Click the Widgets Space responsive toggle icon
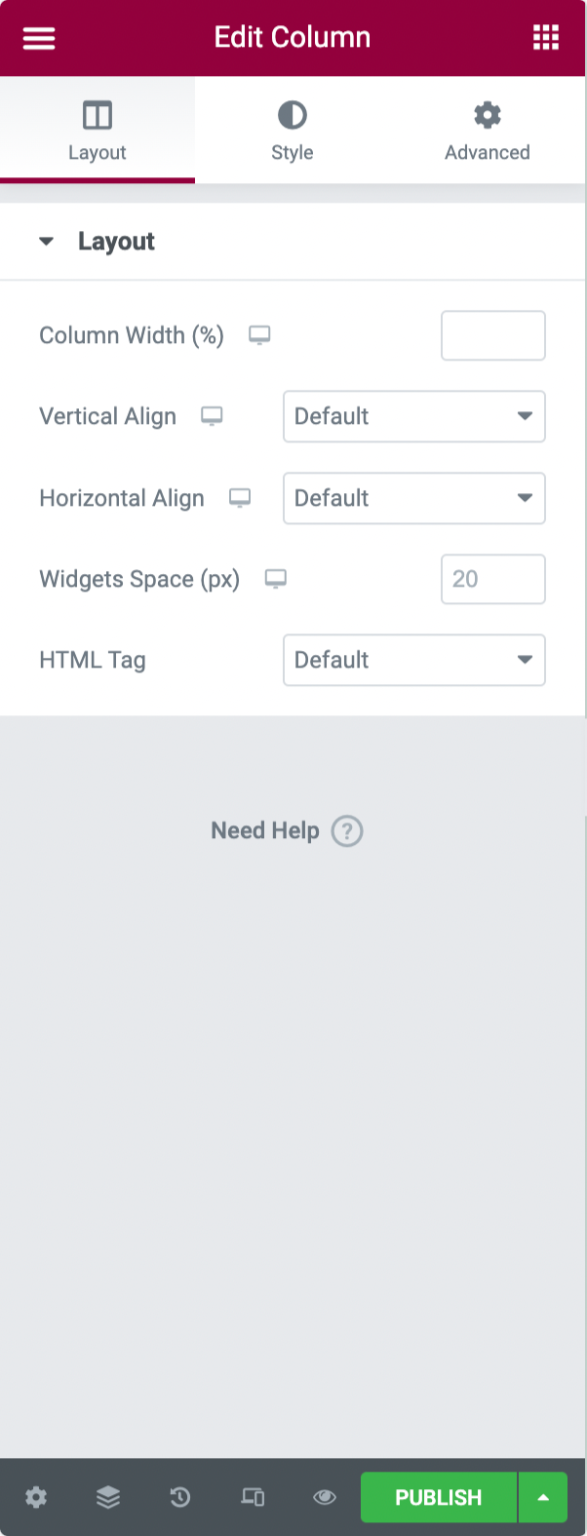The image size is (587, 1536). [x=276, y=579]
